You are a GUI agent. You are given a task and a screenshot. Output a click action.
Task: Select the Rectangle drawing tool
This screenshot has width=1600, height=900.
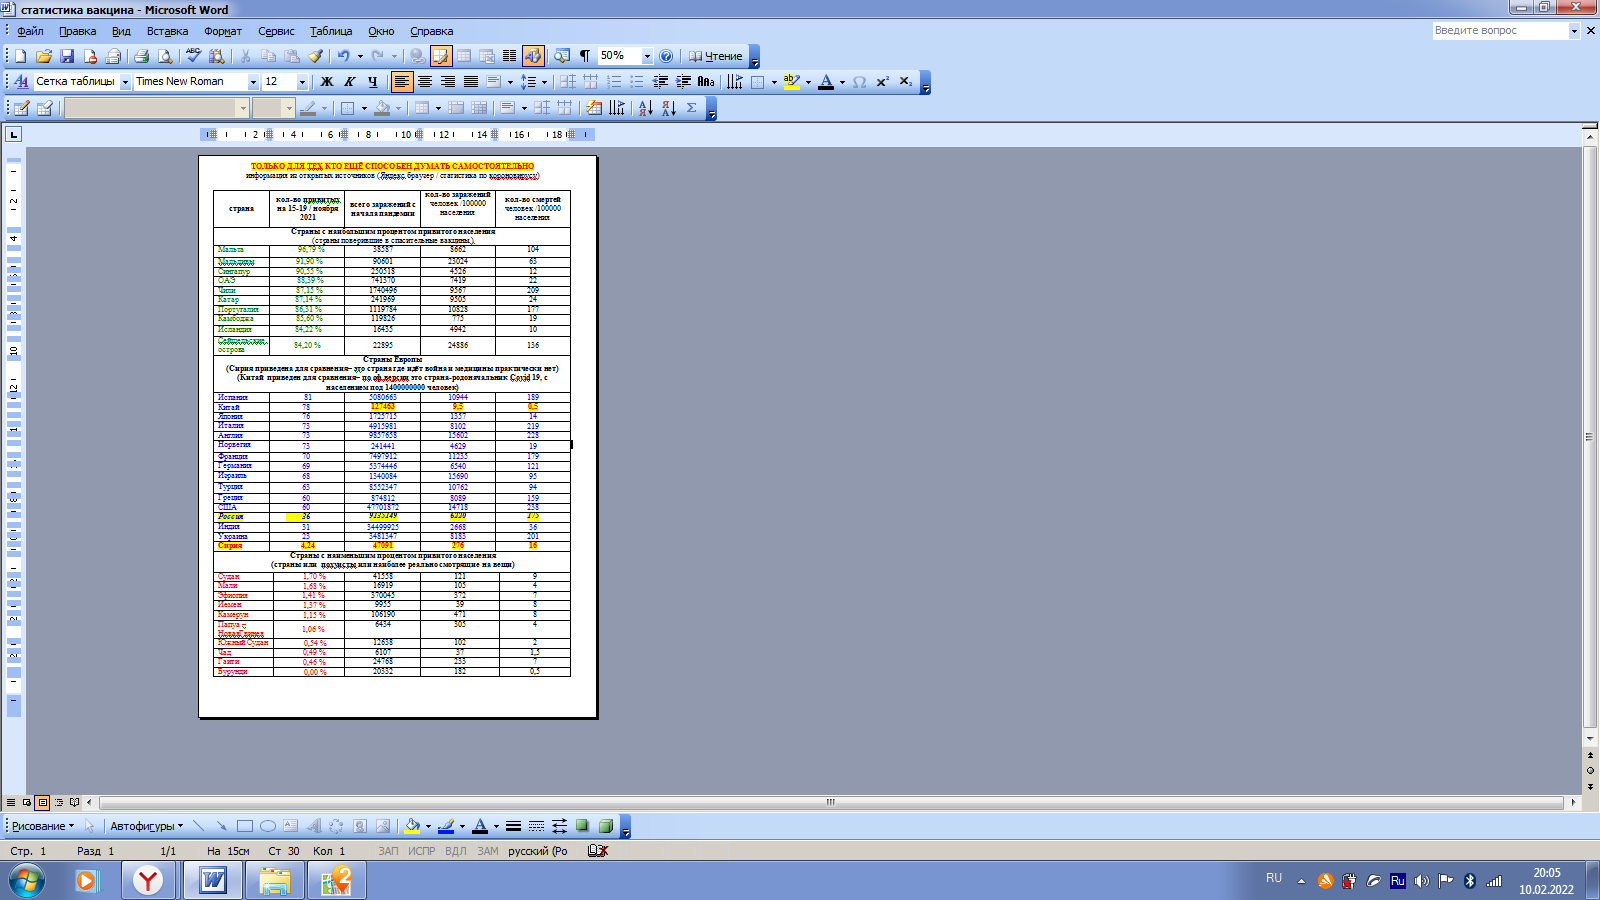pos(245,826)
